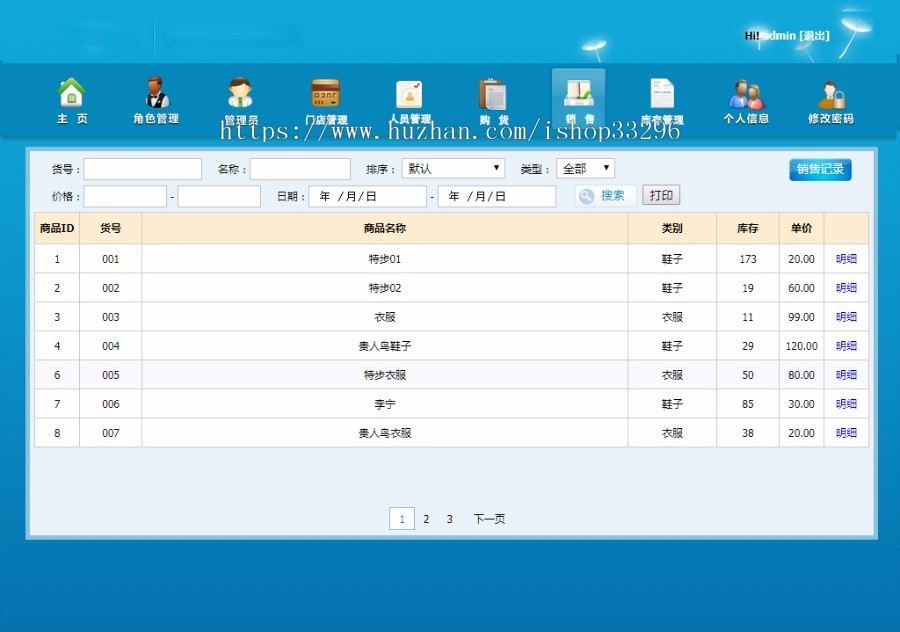Select the 购货 purchasing icon
Viewport: 900px width, 632px height.
[x=493, y=98]
